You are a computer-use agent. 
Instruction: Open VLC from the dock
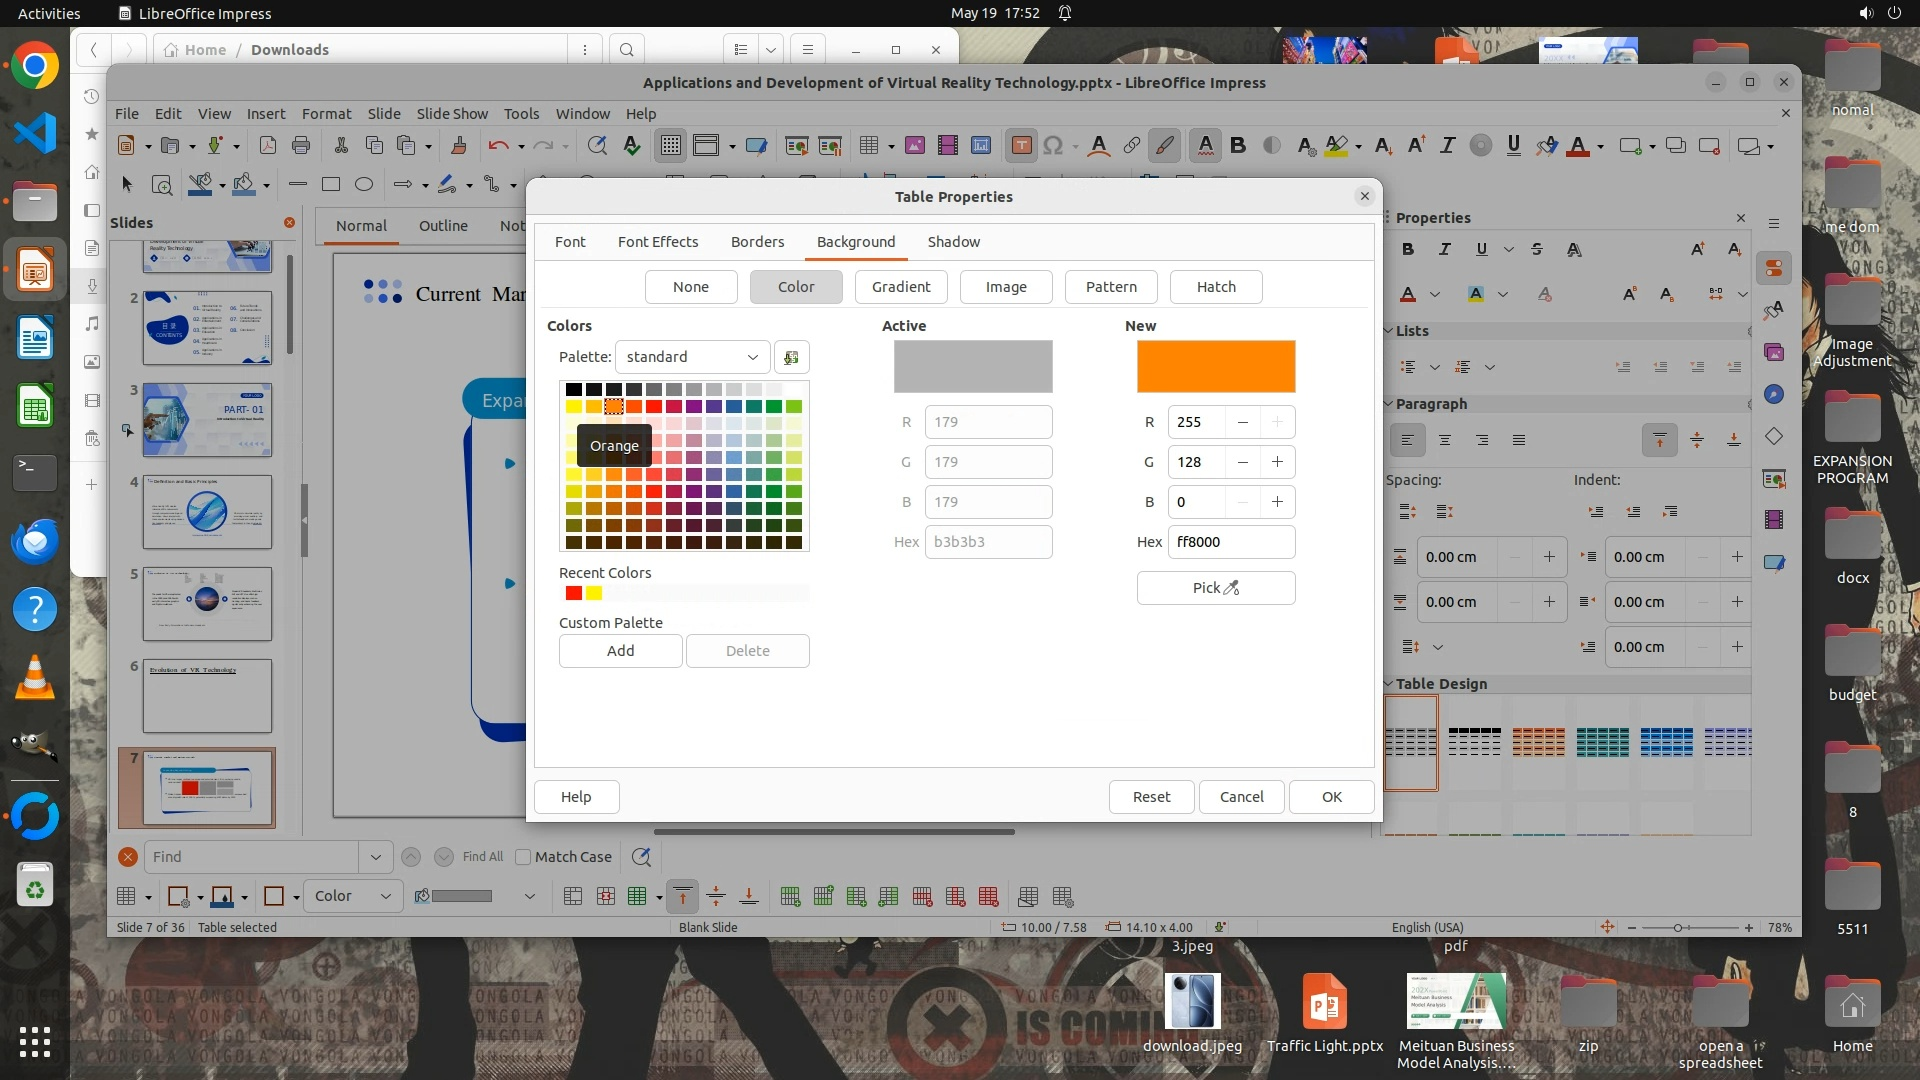35,680
